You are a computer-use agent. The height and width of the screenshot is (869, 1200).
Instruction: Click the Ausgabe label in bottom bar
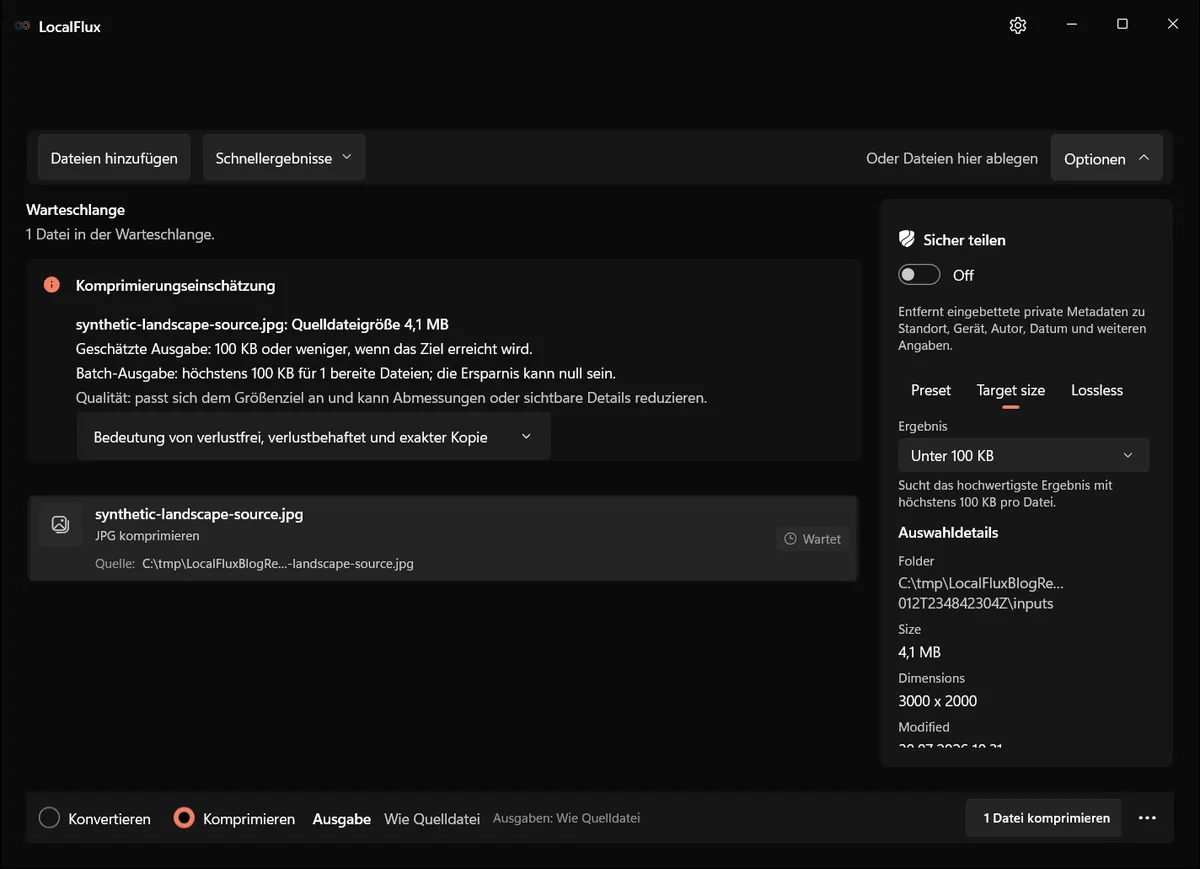(342, 819)
